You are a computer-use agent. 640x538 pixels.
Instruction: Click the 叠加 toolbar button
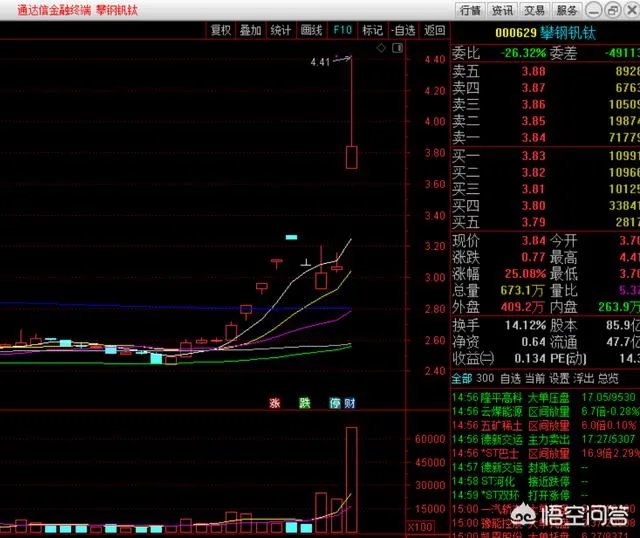[x=251, y=30]
